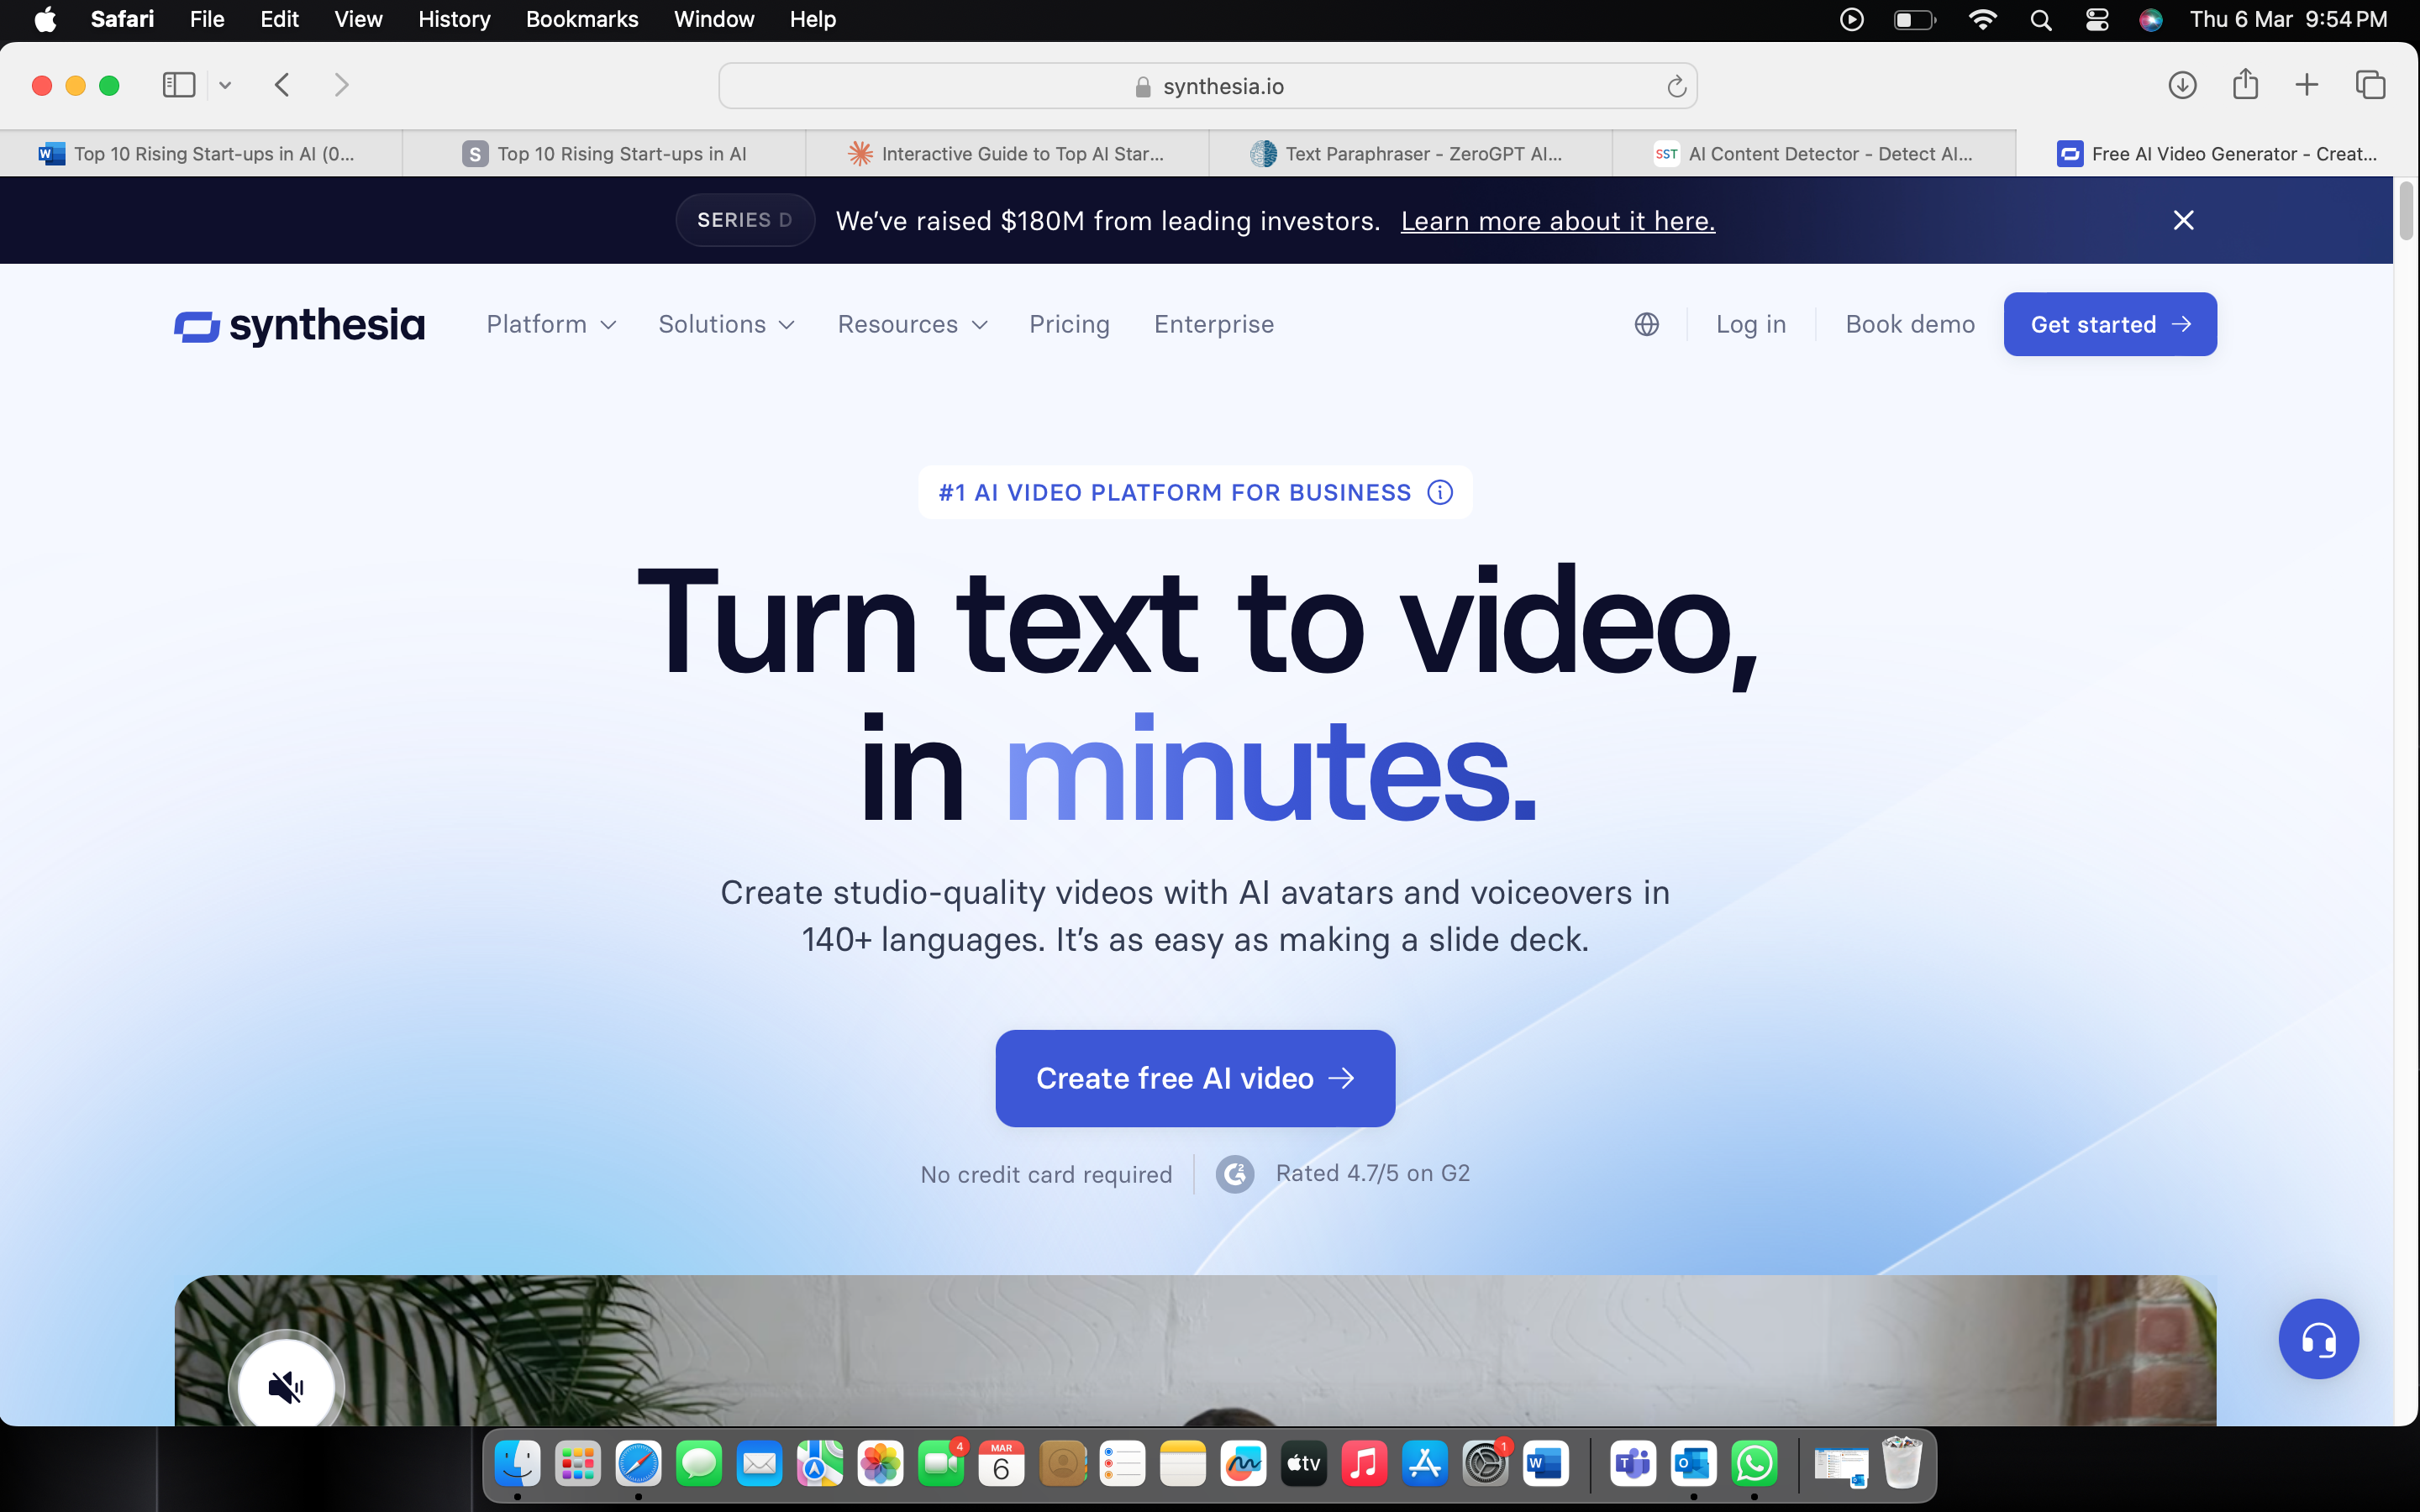This screenshot has height=1512, width=2420.
Task: Open a new tab with the plus icon
Action: (x=2306, y=85)
